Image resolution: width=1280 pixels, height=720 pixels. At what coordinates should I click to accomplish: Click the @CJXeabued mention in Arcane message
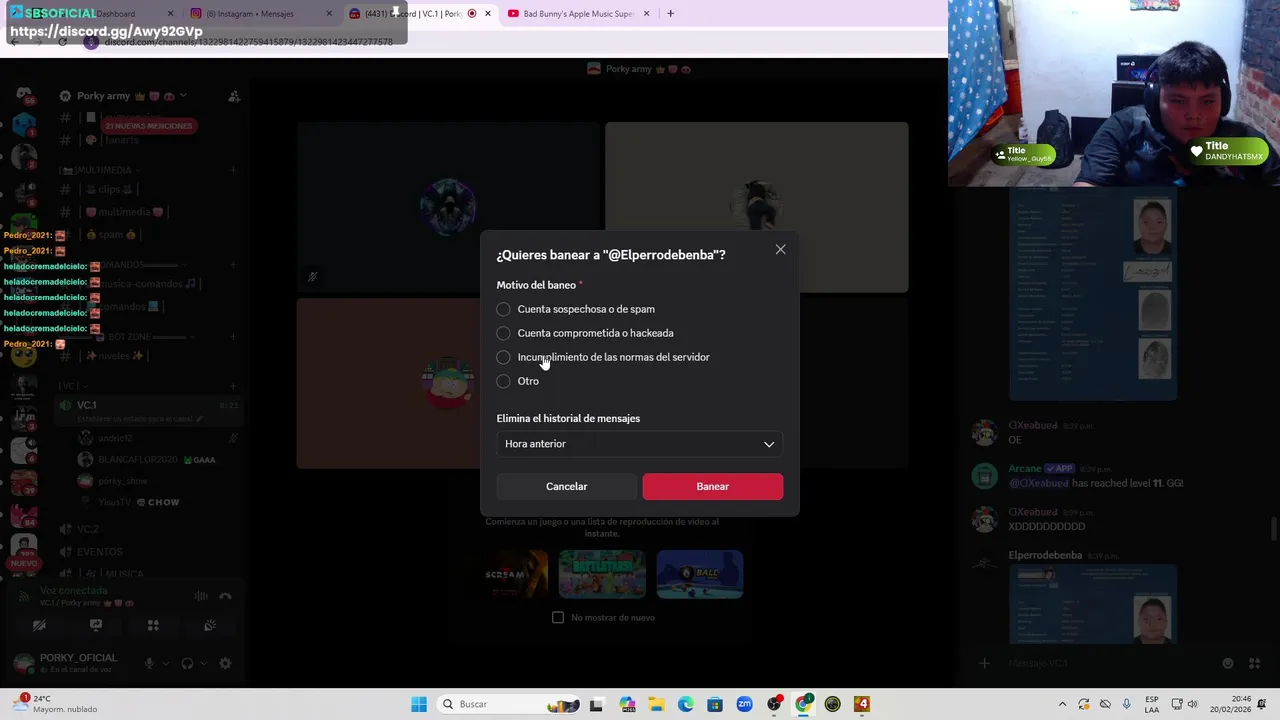pyautogui.click(x=1038, y=483)
